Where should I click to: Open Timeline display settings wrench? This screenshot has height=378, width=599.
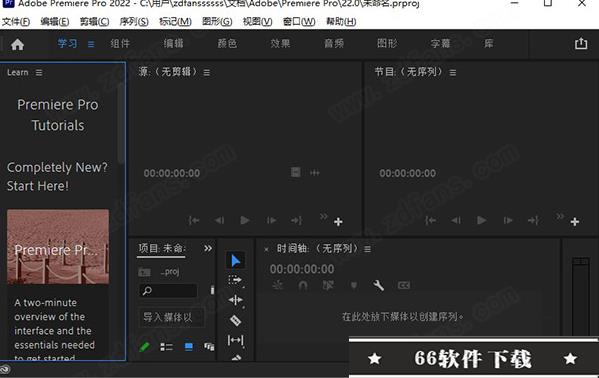coord(378,285)
